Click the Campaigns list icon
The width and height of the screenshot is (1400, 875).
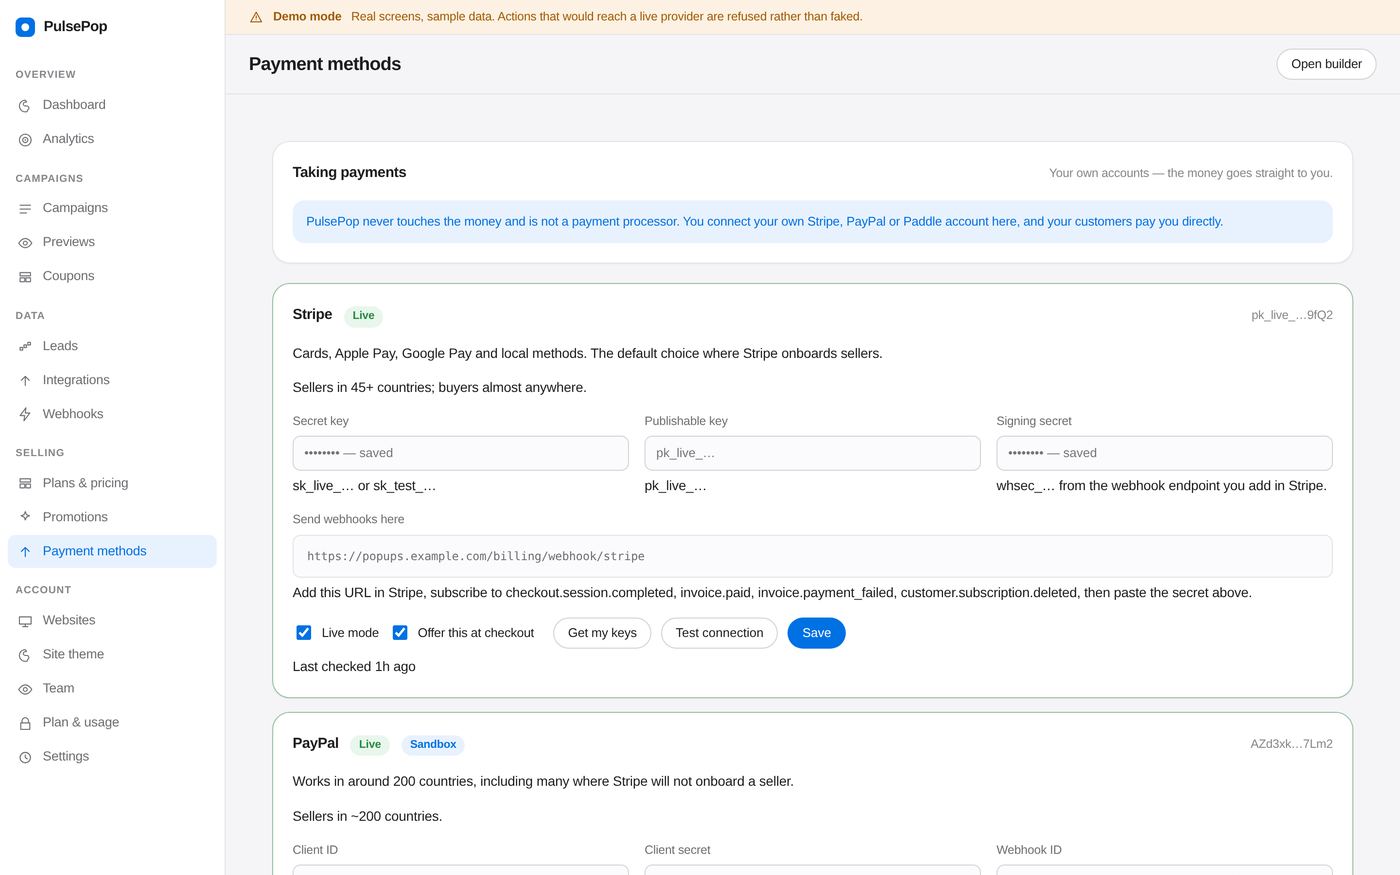click(25, 209)
